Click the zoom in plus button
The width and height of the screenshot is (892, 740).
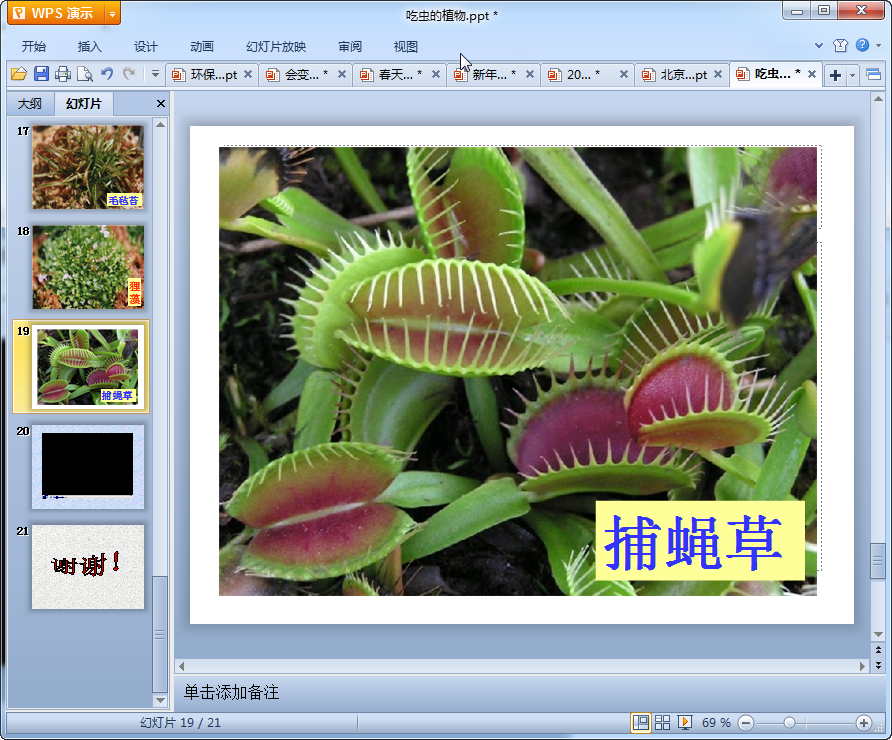coord(864,722)
